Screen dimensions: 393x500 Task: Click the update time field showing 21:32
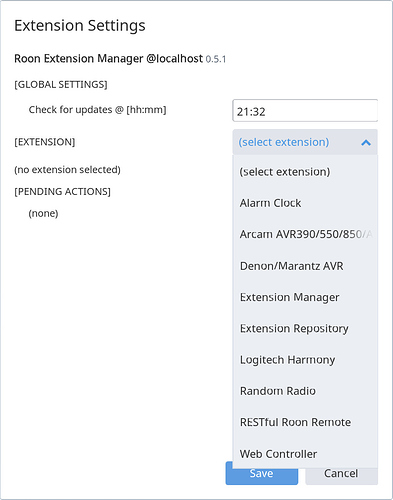(x=305, y=111)
